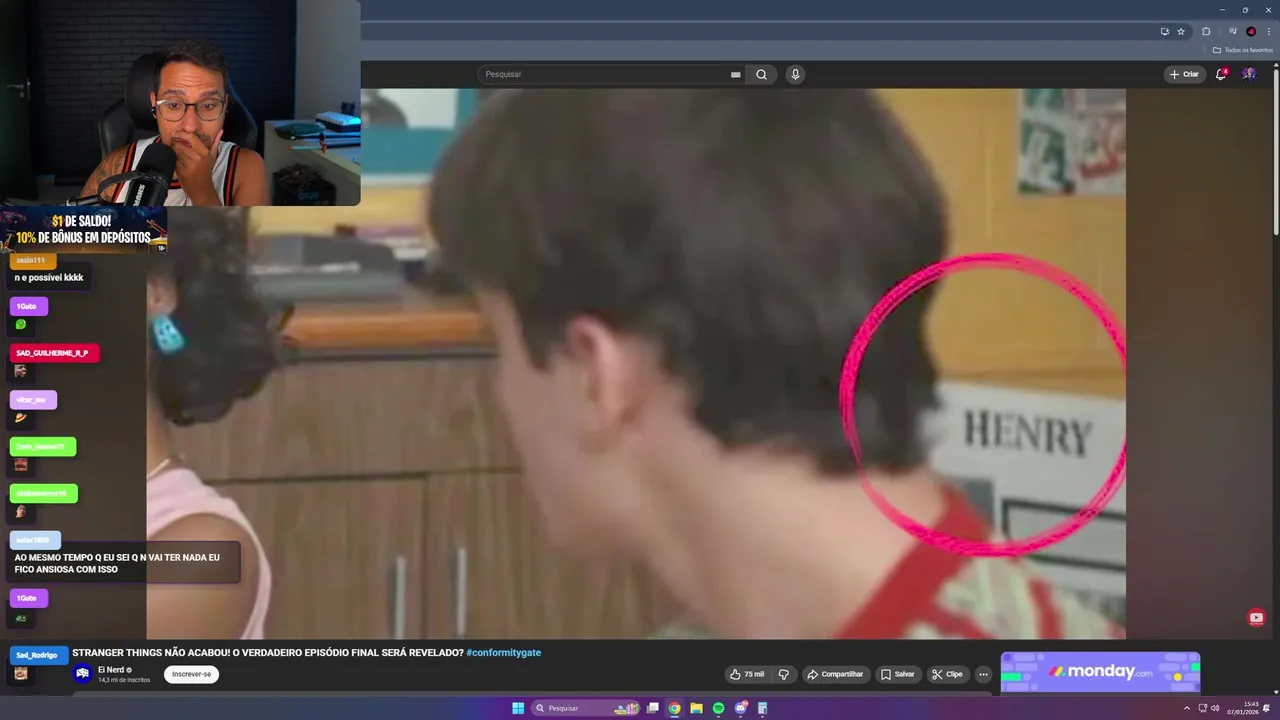Click the Salvar save button

[897, 674]
